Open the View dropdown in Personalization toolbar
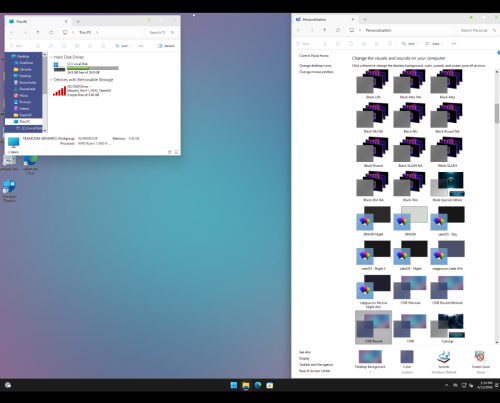The image size is (500, 403). coord(434,44)
